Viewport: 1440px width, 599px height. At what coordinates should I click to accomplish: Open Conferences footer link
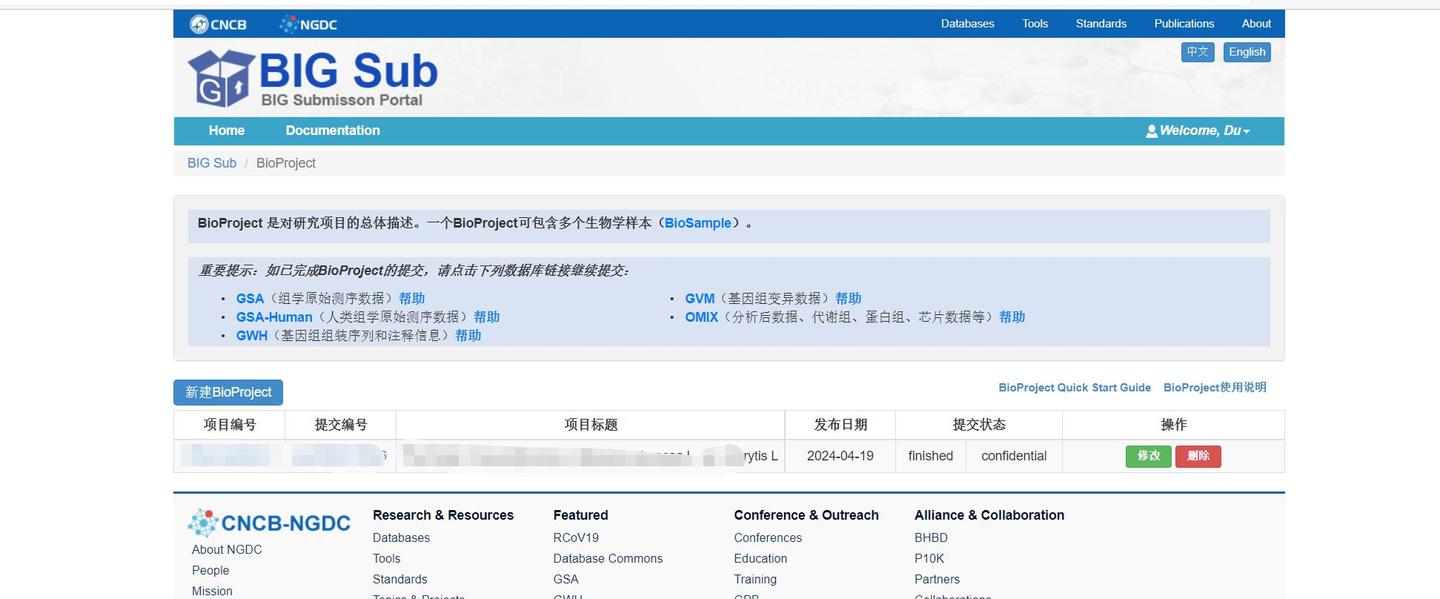(x=768, y=538)
